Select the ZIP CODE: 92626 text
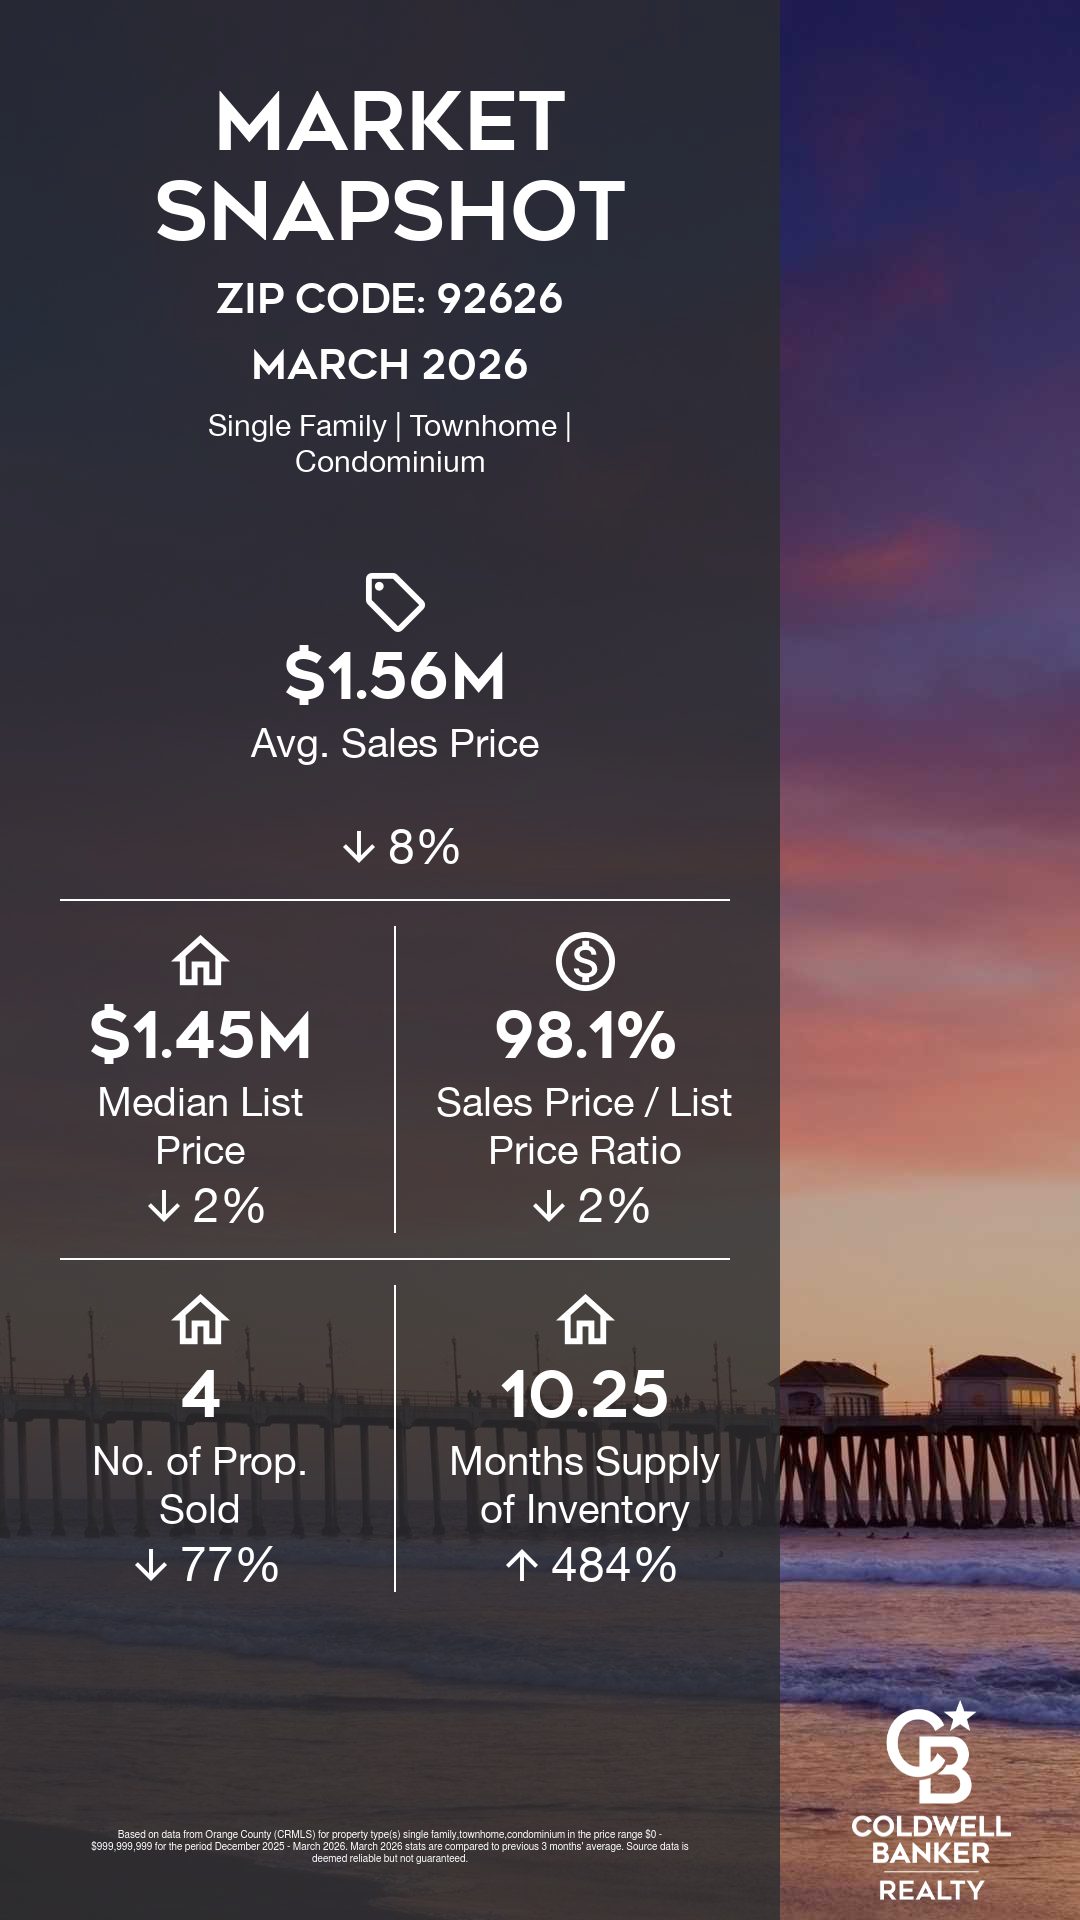1080x1920 pixels. [390, 298]
